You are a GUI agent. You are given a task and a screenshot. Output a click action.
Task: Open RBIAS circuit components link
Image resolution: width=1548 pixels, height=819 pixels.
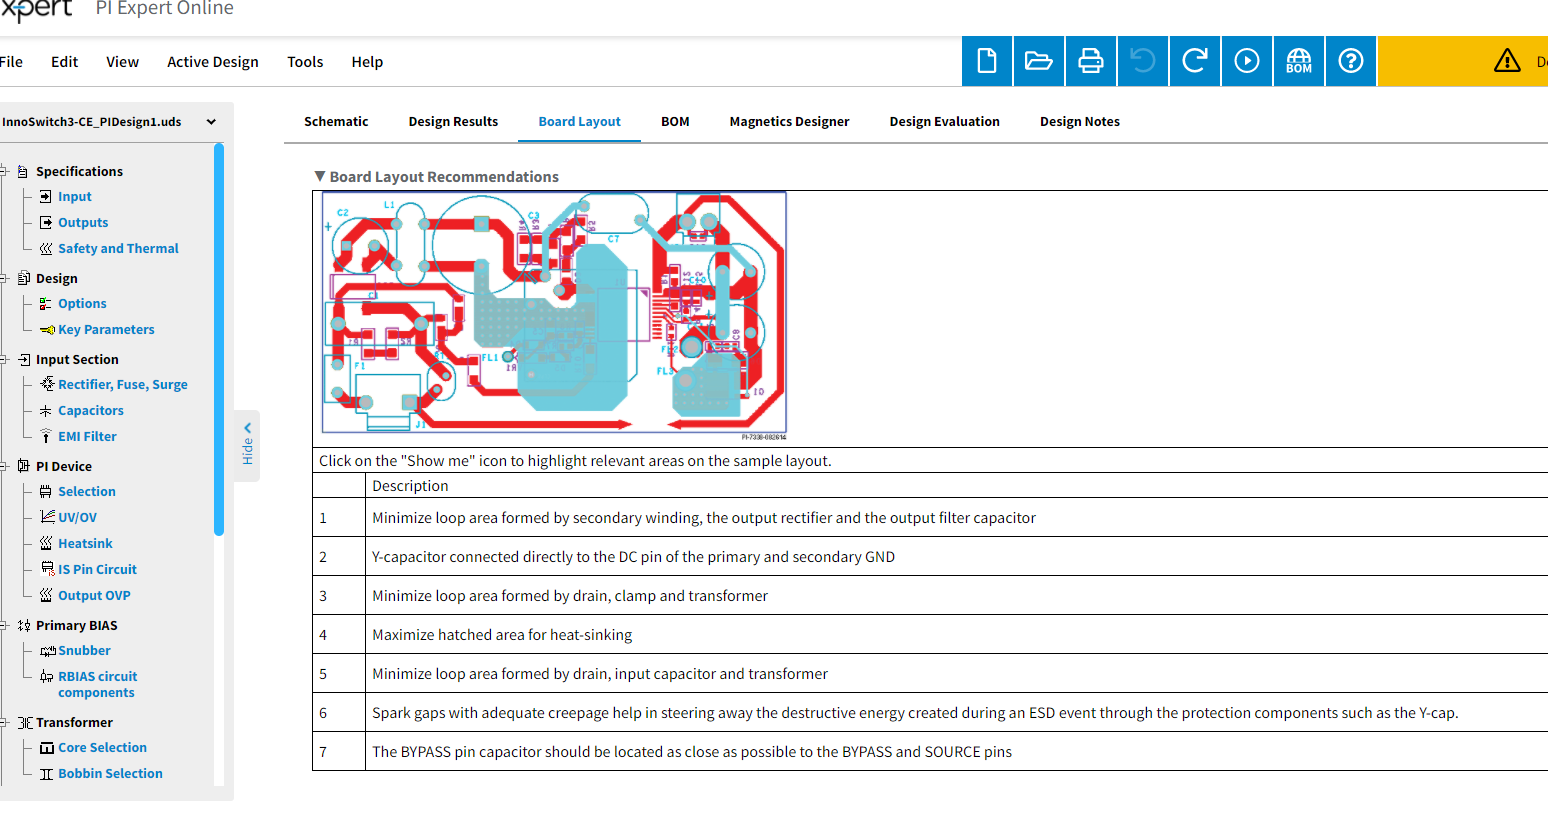(98, 685)
